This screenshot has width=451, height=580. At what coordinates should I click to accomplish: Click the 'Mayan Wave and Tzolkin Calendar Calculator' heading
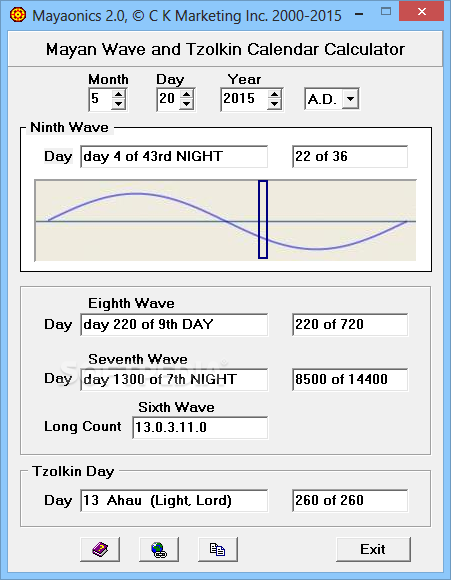point(225,49)
